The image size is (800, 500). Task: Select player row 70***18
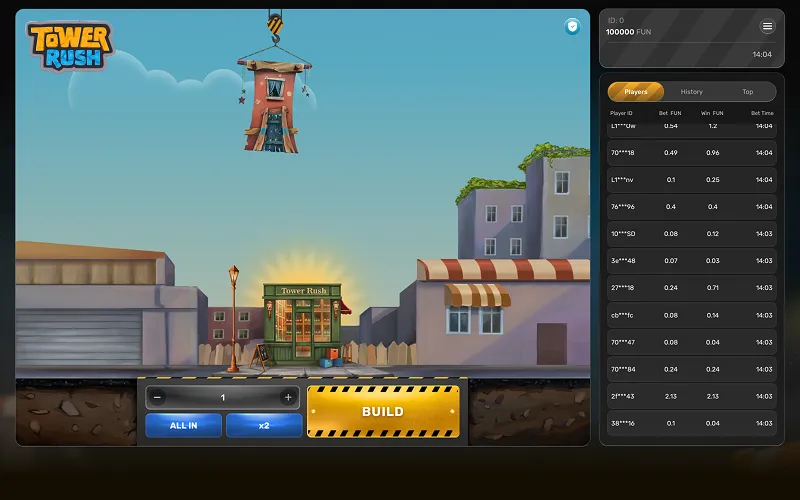691,153
